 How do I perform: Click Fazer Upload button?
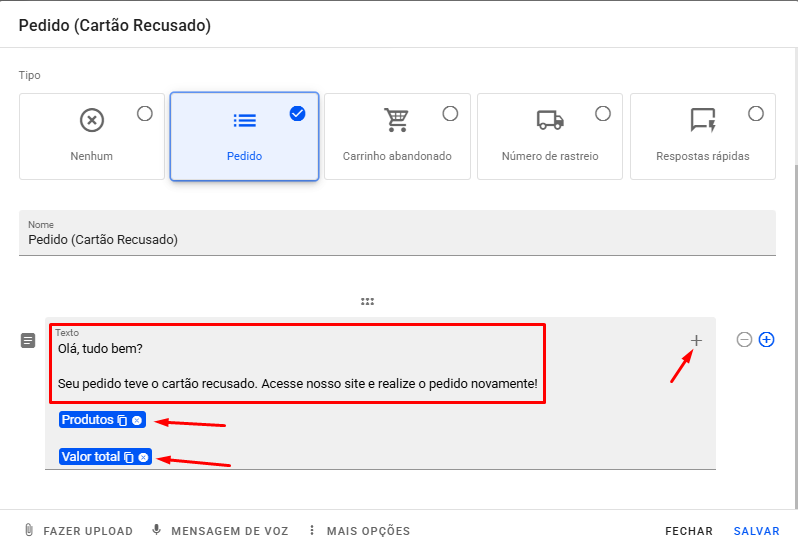(x=80, y=531)
